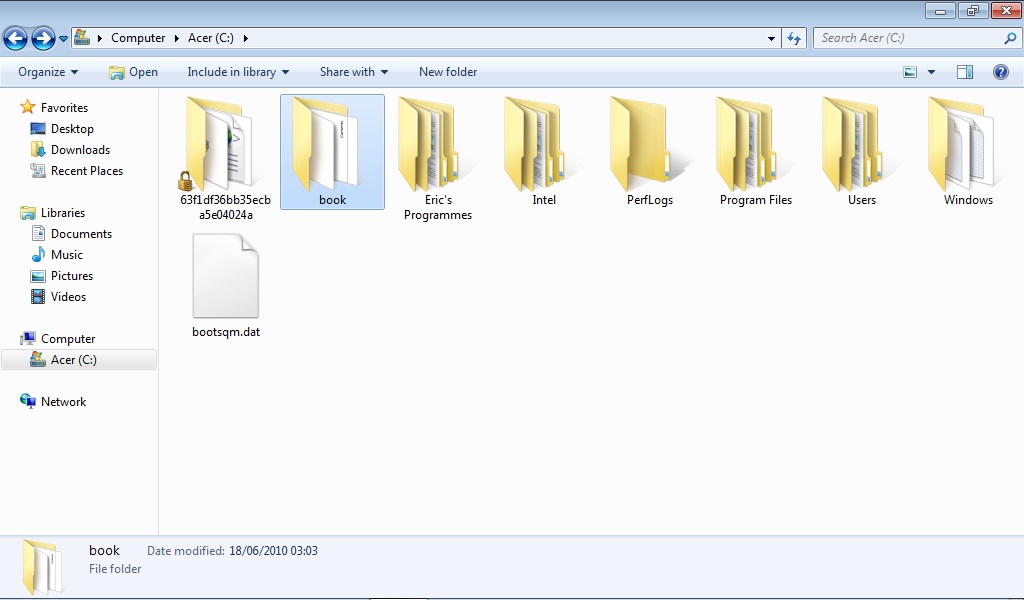
Task: Expand the change-view dropdown arrow
Action: [x=930, y=71]
